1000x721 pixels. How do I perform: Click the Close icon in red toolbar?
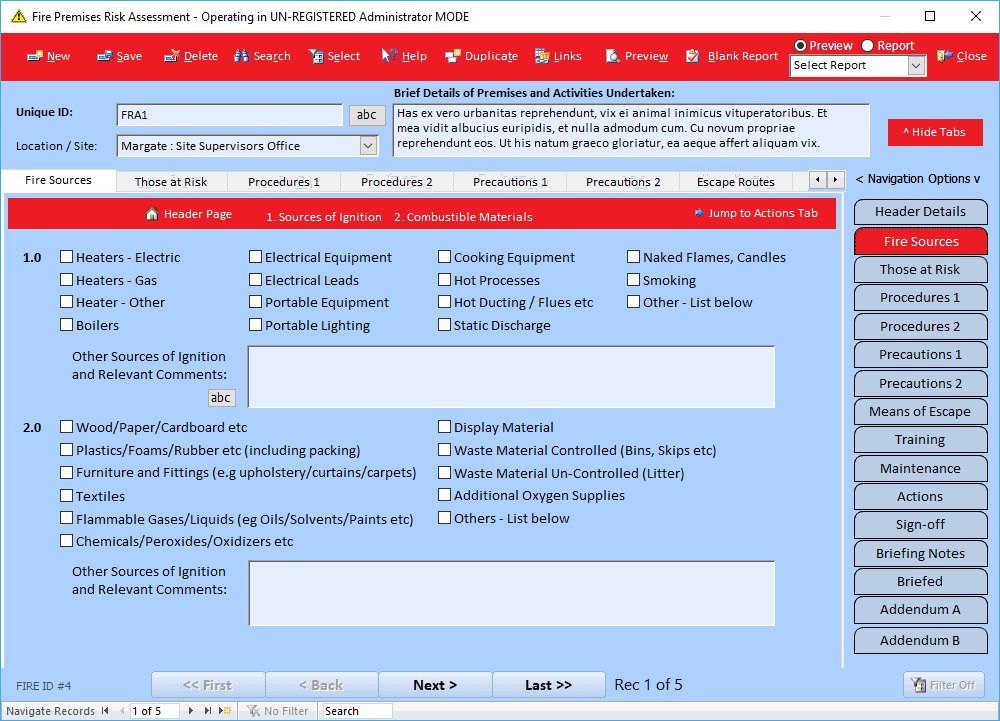[945, 56]
